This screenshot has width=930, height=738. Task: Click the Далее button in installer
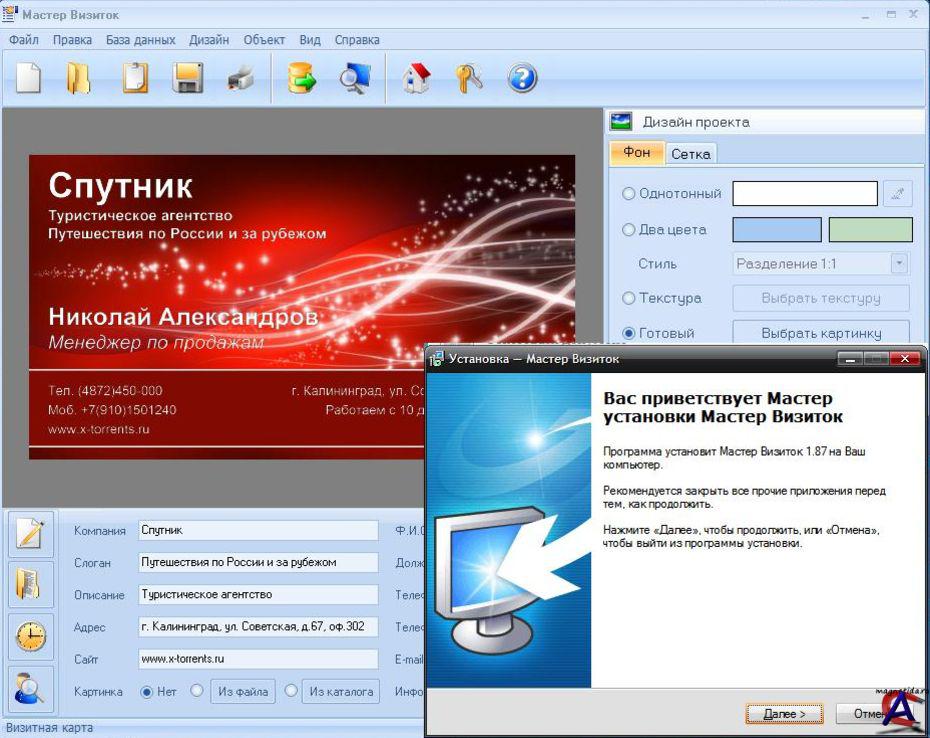coord(784,714)
